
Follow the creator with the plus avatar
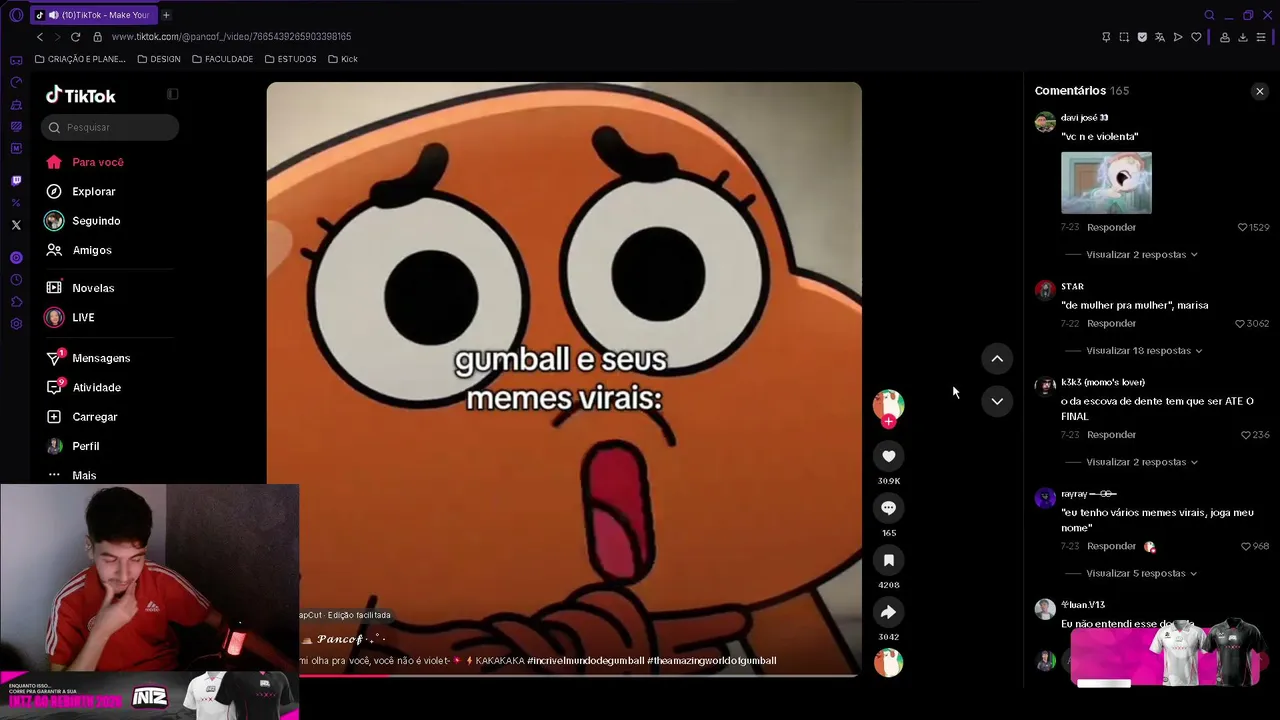[888, 421]
